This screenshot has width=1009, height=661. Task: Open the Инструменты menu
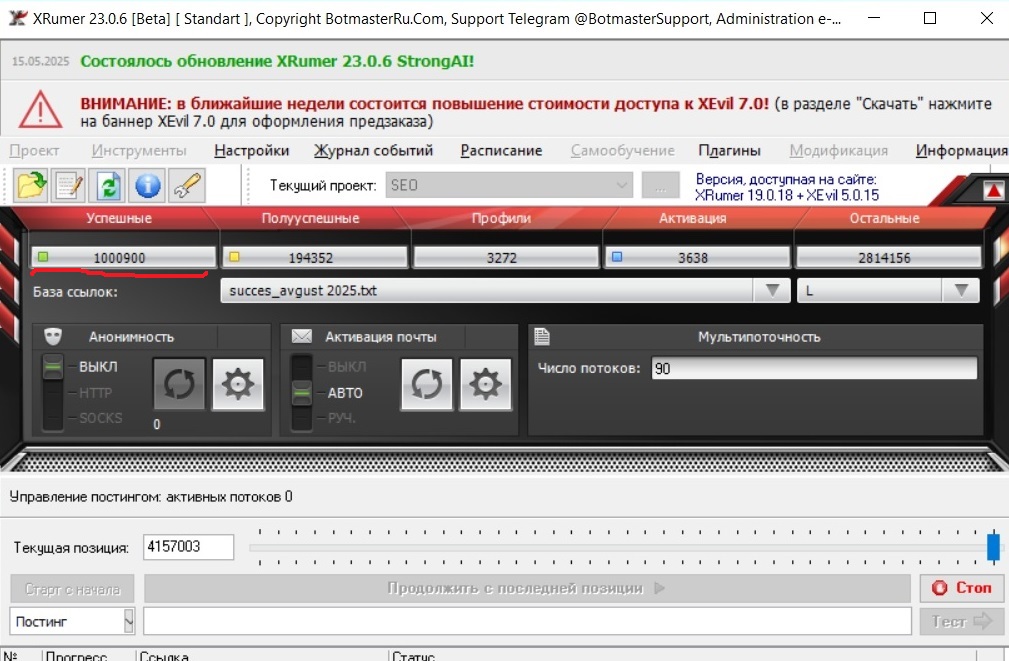[139, 151]
